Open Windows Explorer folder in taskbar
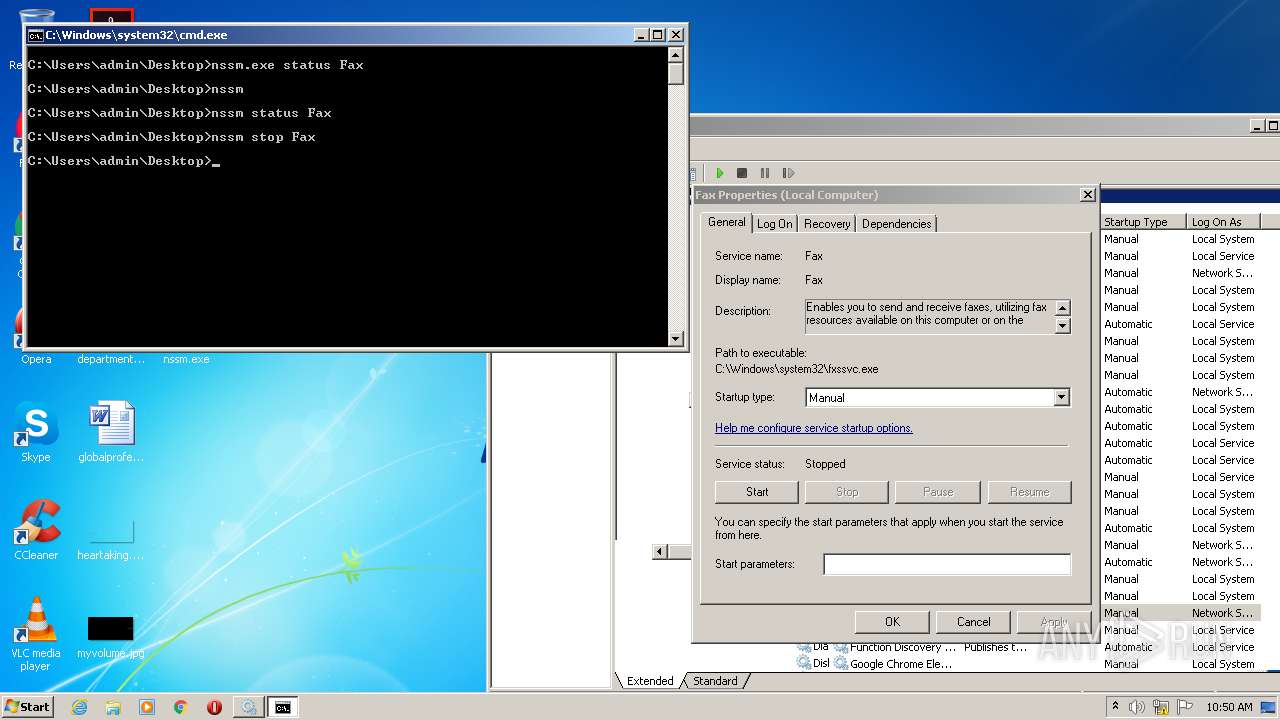The width and height of the screenshot is (1280, 720). (113, 707)
